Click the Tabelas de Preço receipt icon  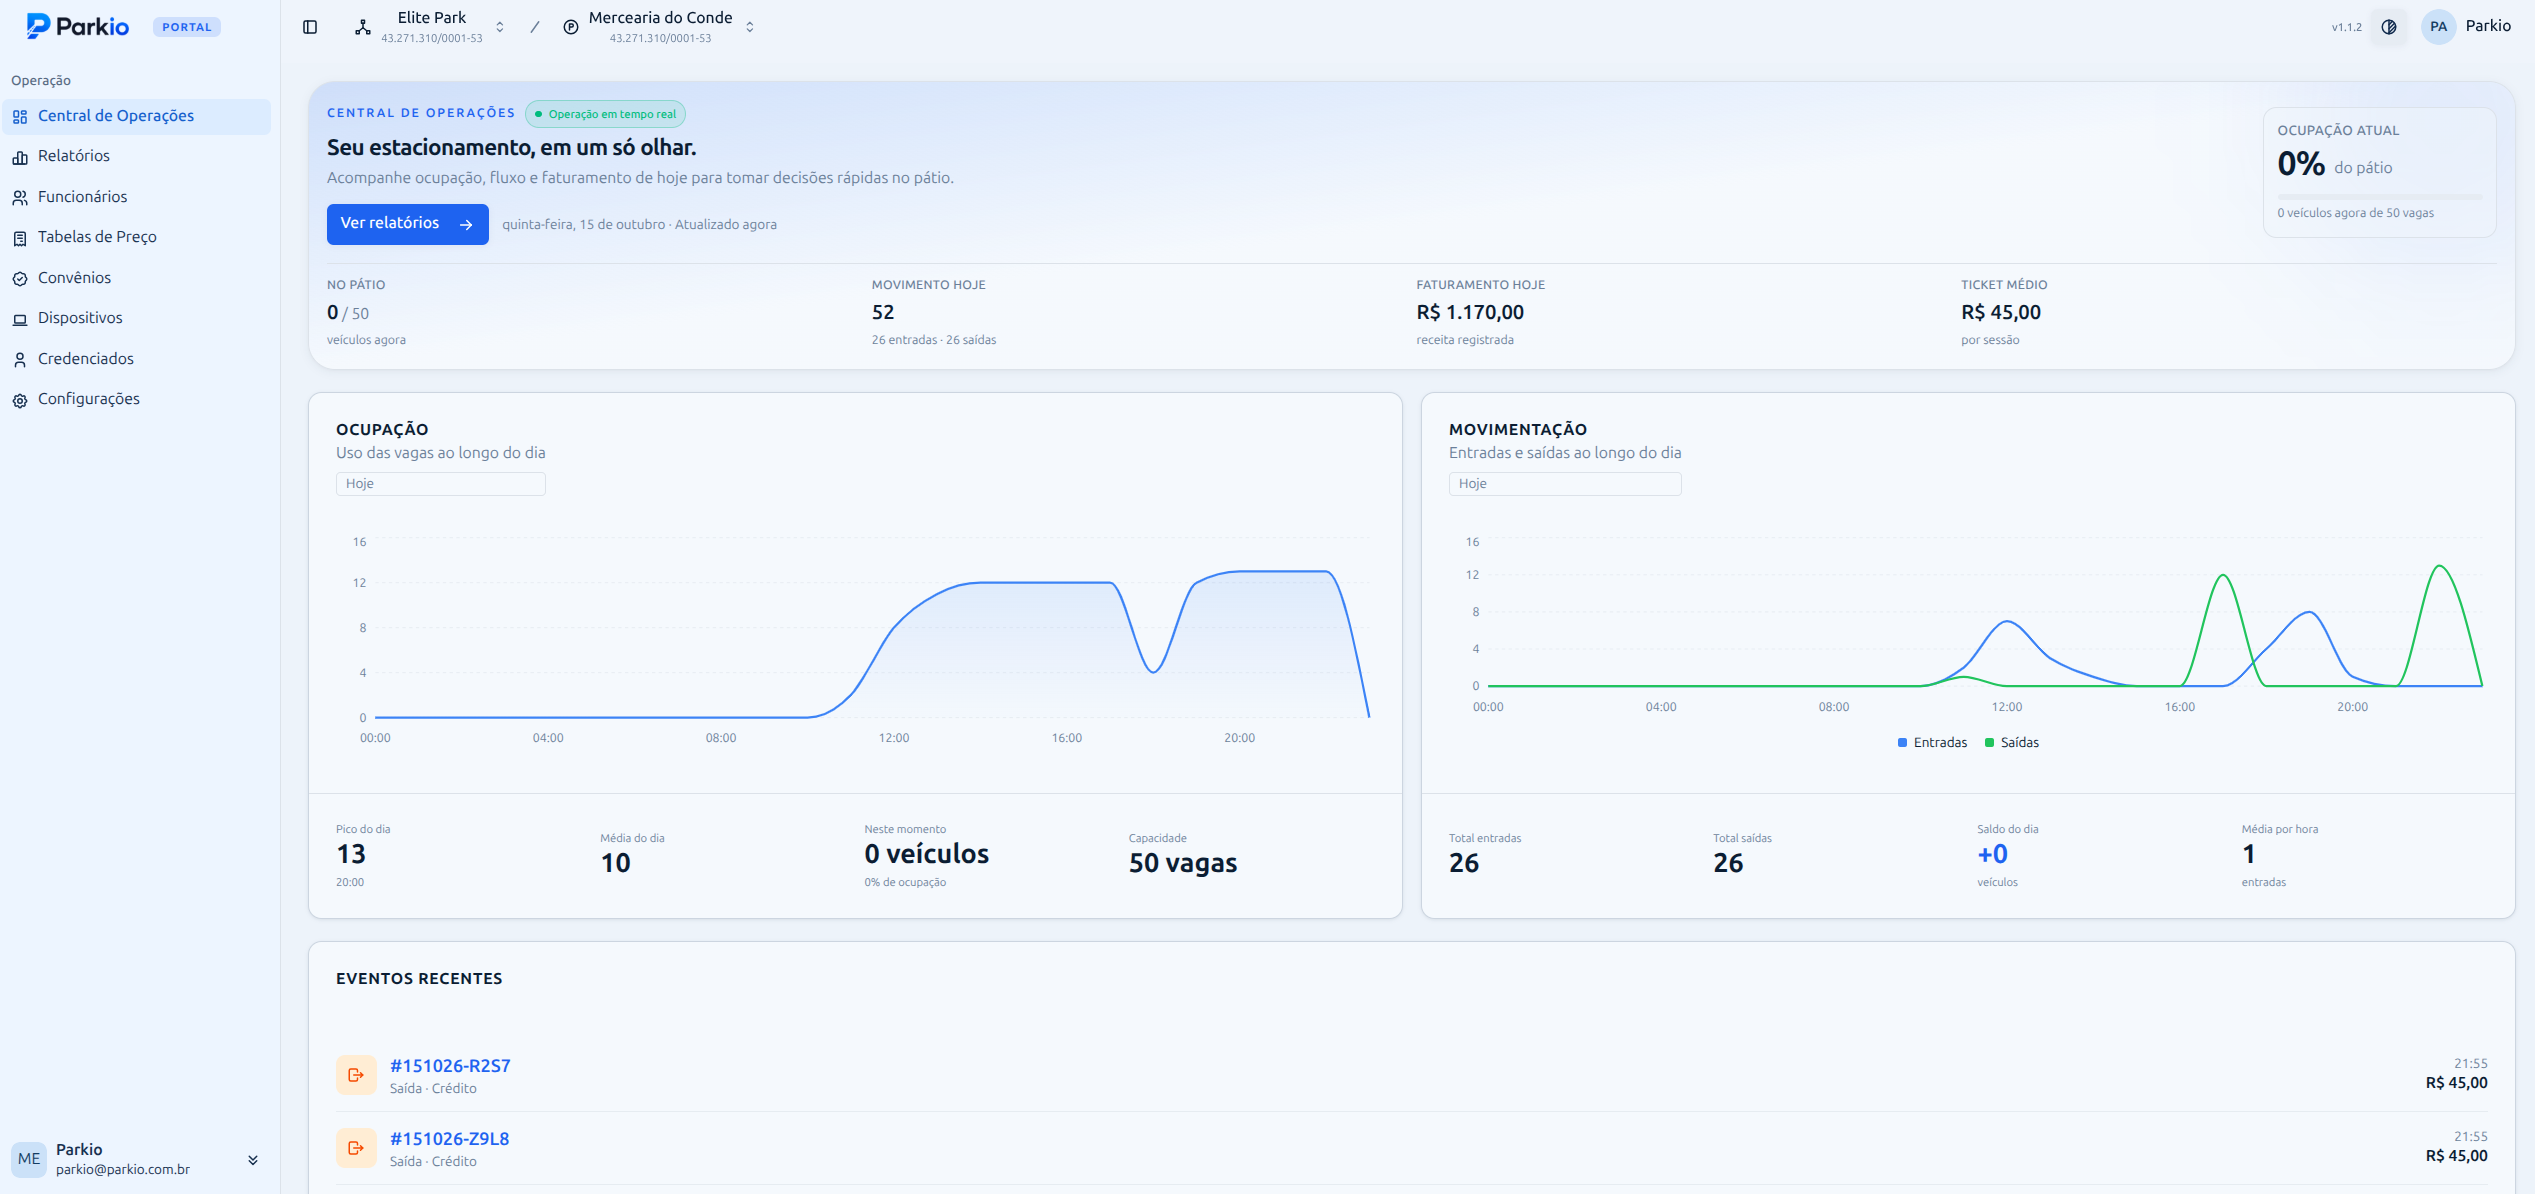pos(20,238)
